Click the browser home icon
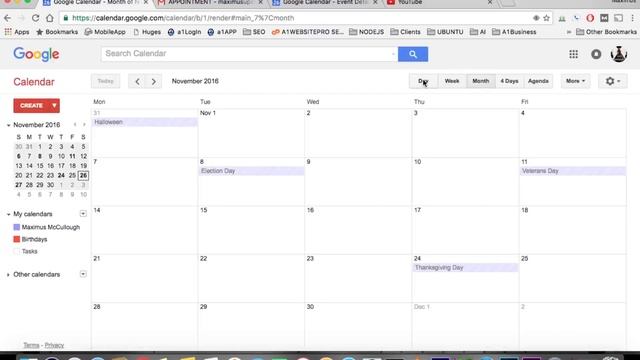 (49, 18)
